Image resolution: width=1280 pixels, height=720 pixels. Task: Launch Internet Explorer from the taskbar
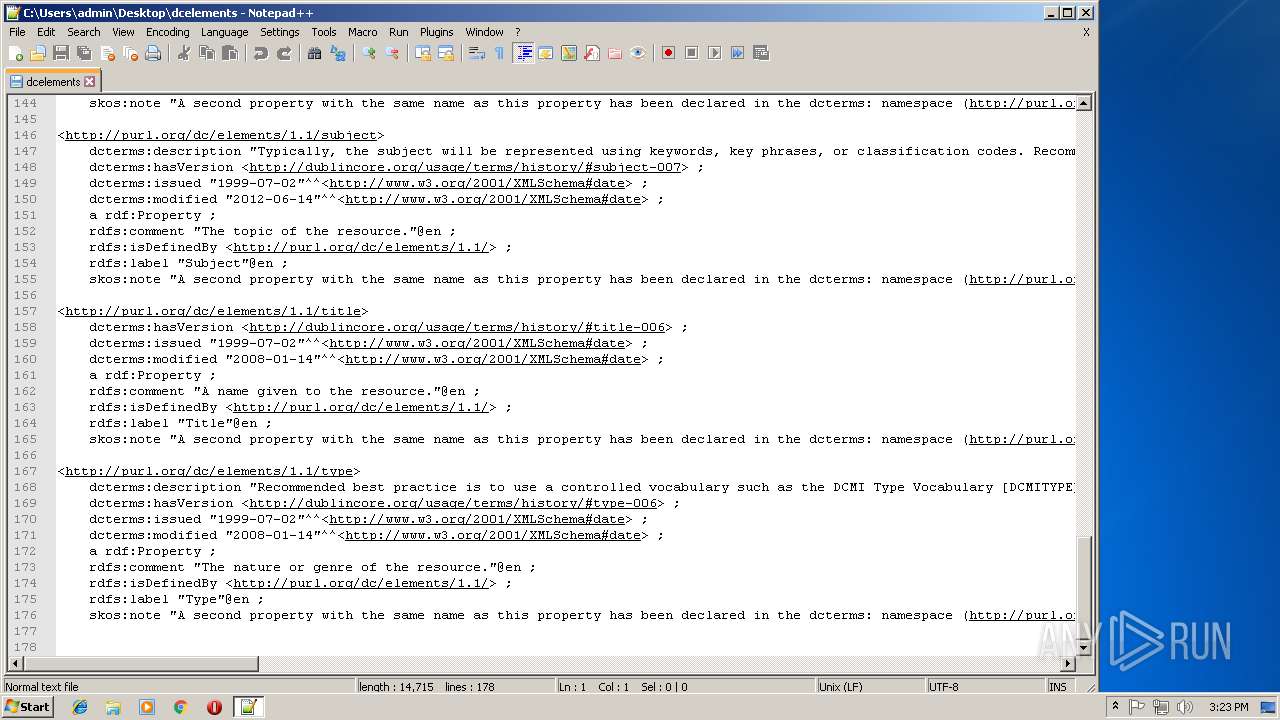click(80, 707)
